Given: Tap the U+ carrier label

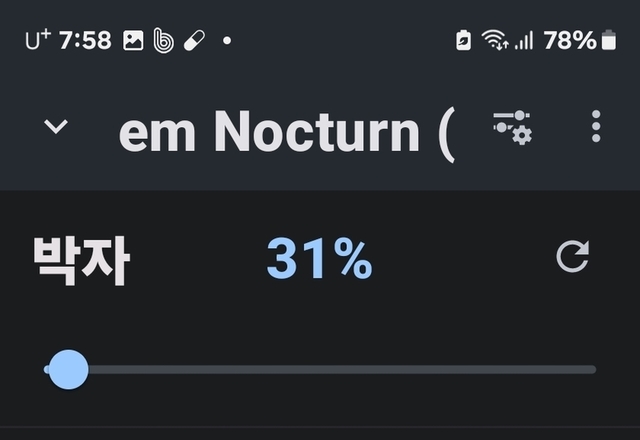Looking at the screenshot, I should 37,41.
